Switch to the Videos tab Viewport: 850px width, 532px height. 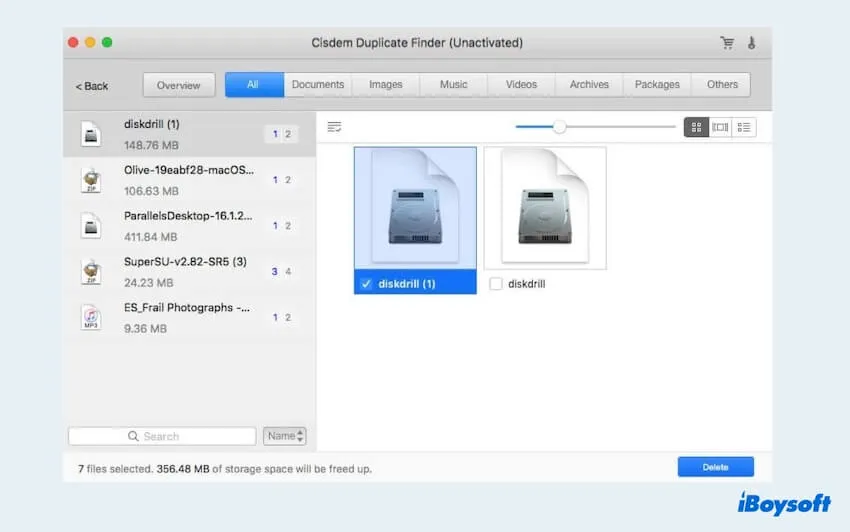tap(521, 85)
